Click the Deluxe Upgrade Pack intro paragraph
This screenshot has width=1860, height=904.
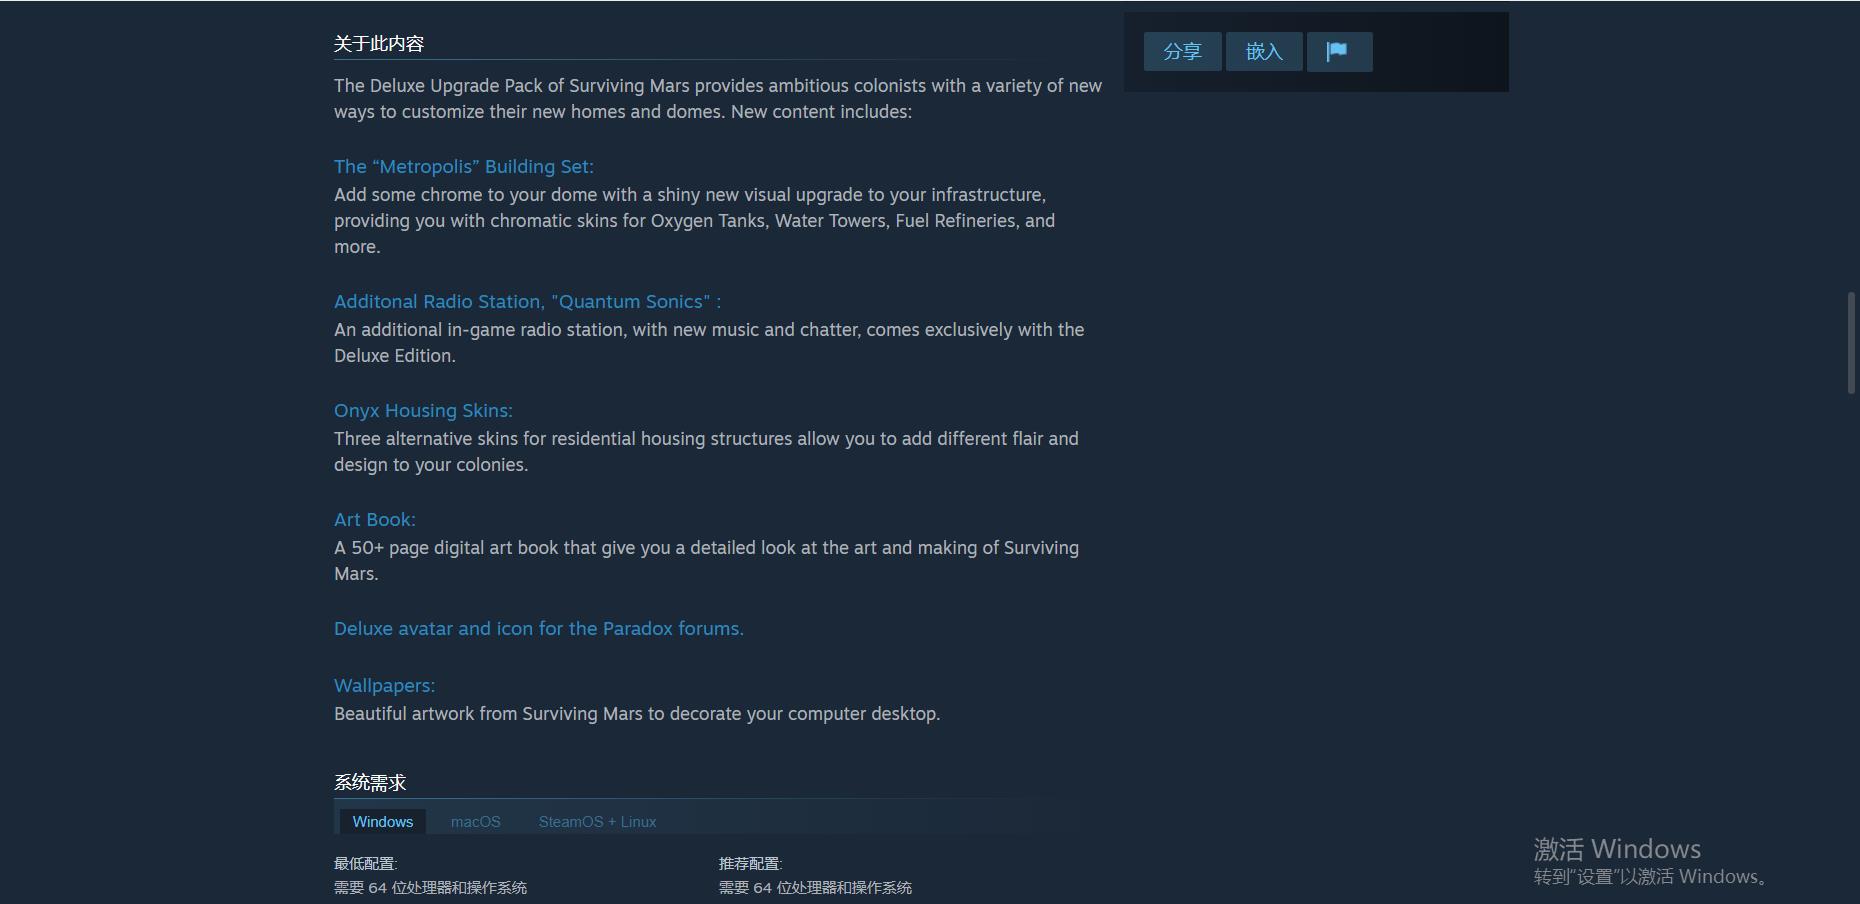click(x=718, y=99)
